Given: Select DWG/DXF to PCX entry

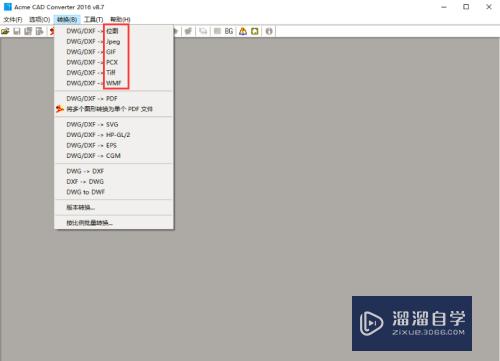Looking at the screenshot, I should [114, 62].
